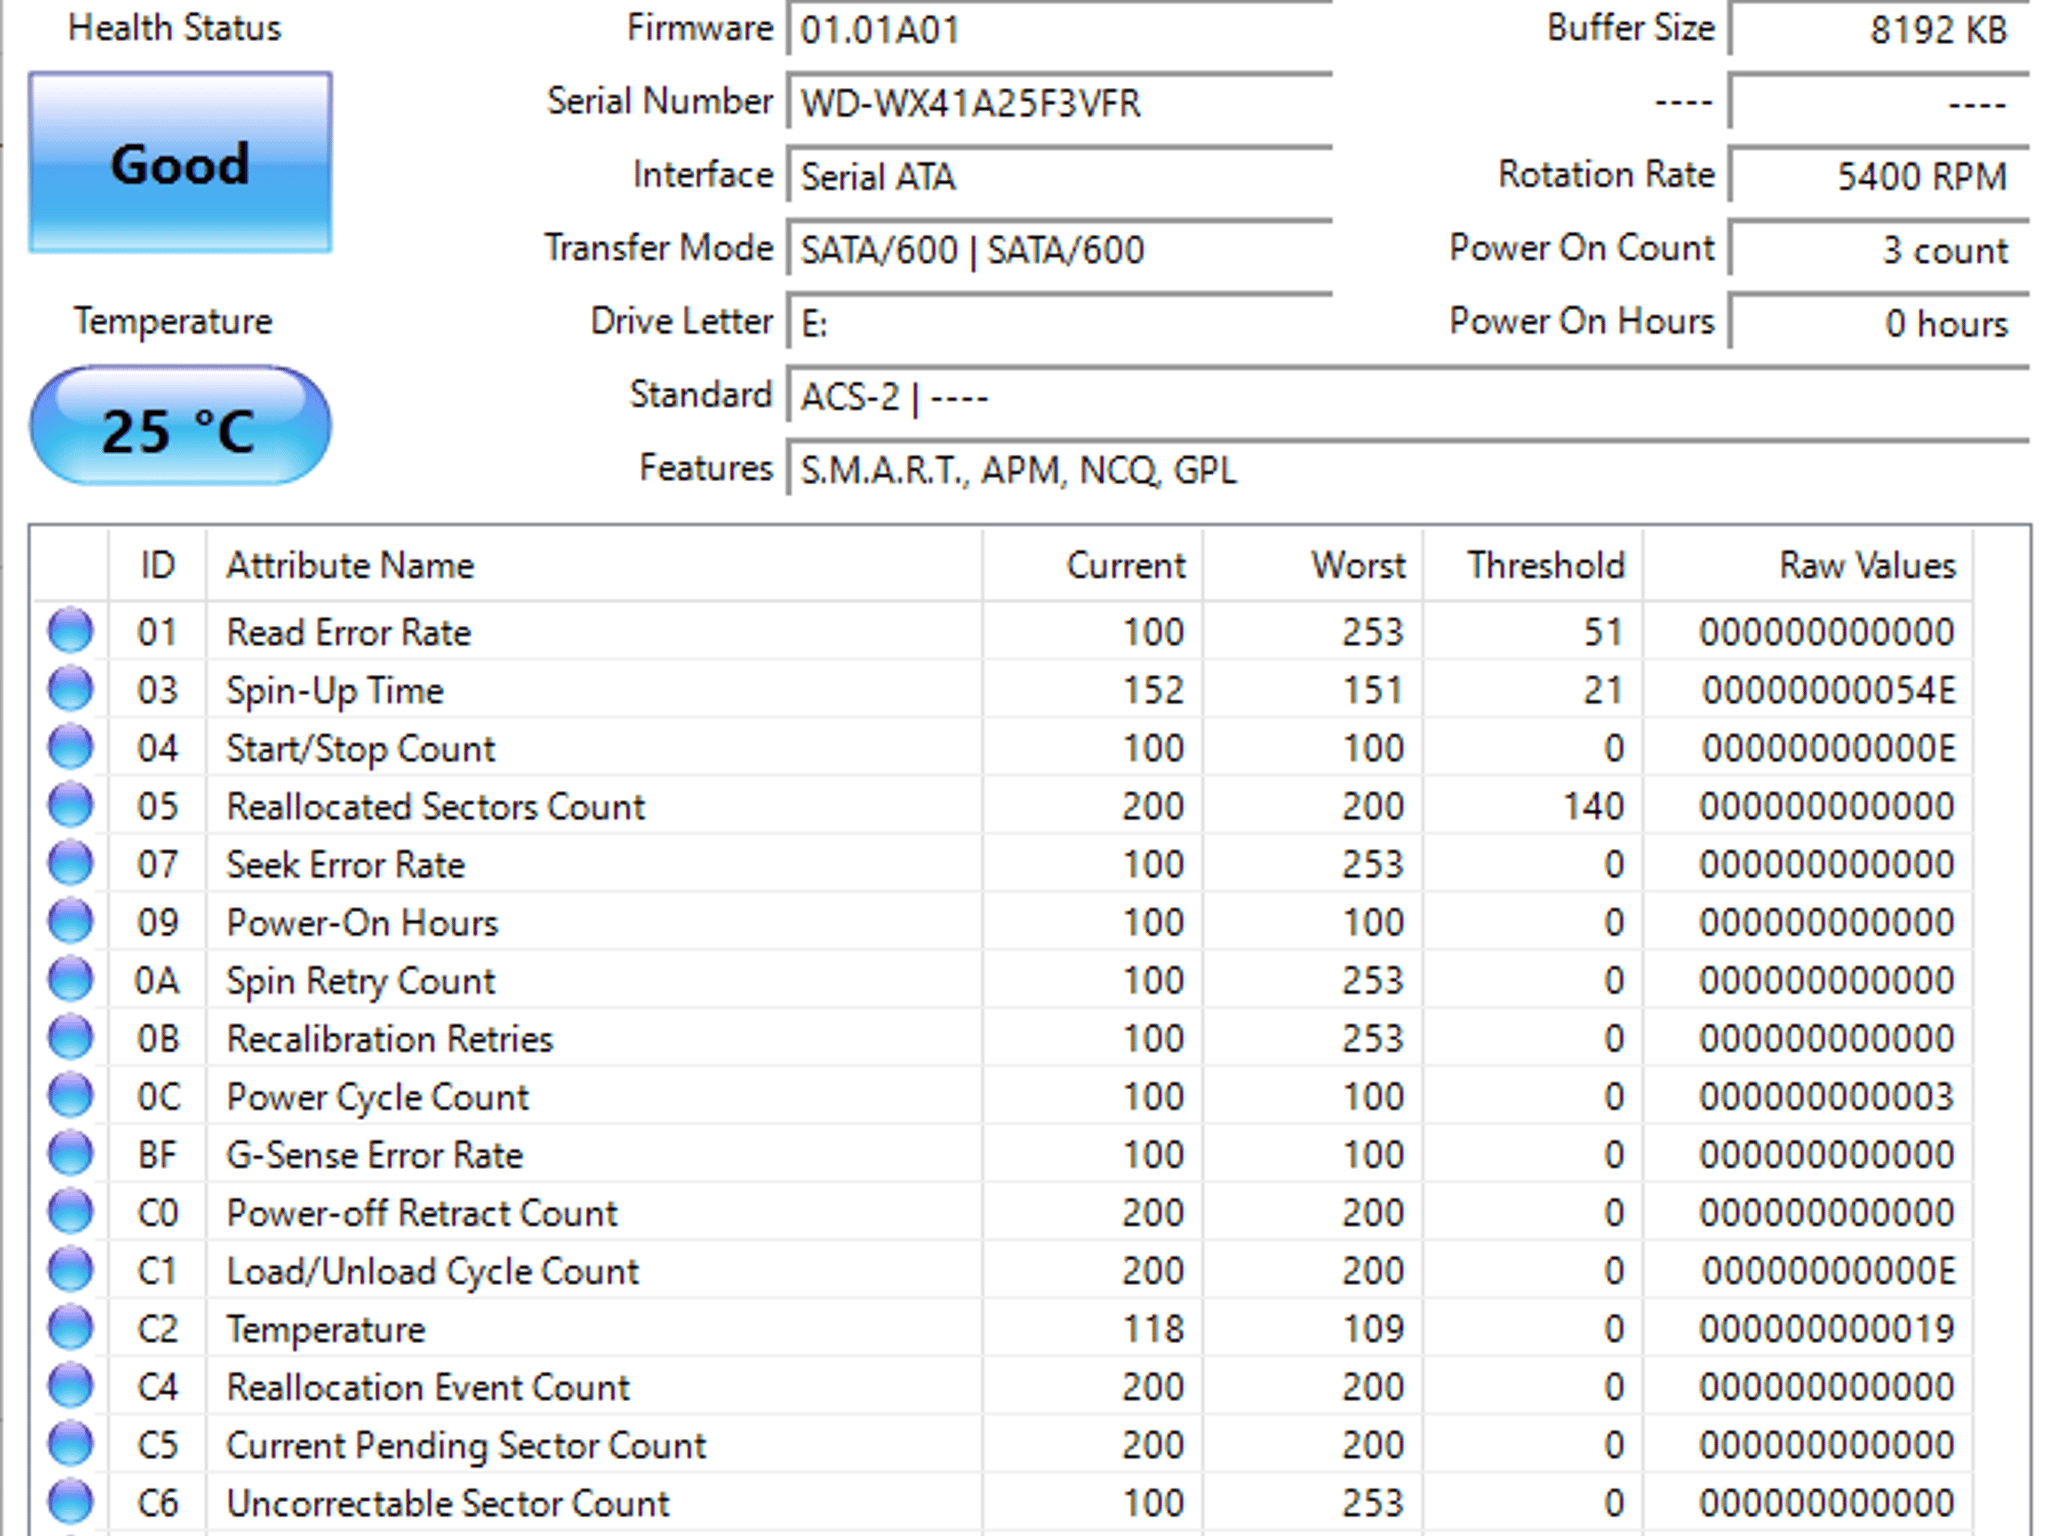2048x1536 pixels.
Task: Click the status orb for Spin-Up Time
Action: click(x=71, y=689)
